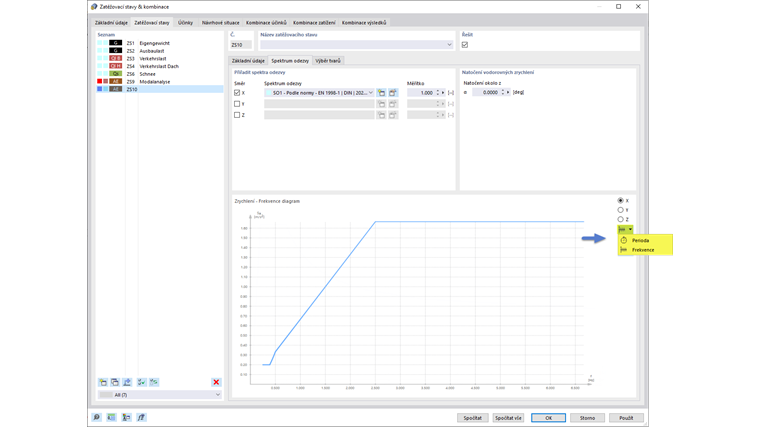Switch to the Spektrum odezvy sub-tab
760x427 pixels.
[x=290, y=61]
